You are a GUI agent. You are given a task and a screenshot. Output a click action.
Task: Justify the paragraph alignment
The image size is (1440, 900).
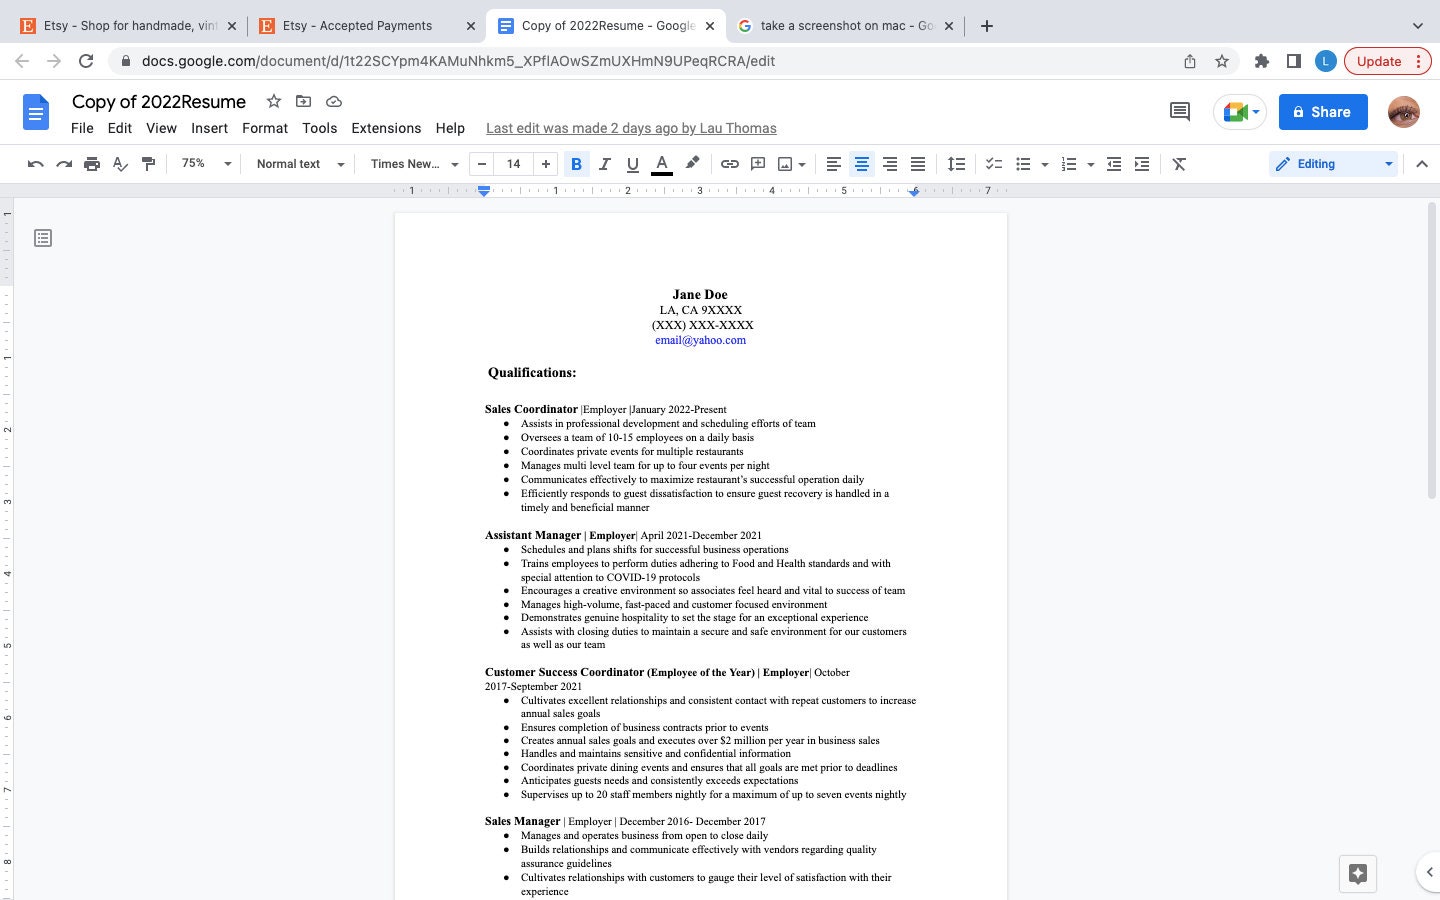917,164
